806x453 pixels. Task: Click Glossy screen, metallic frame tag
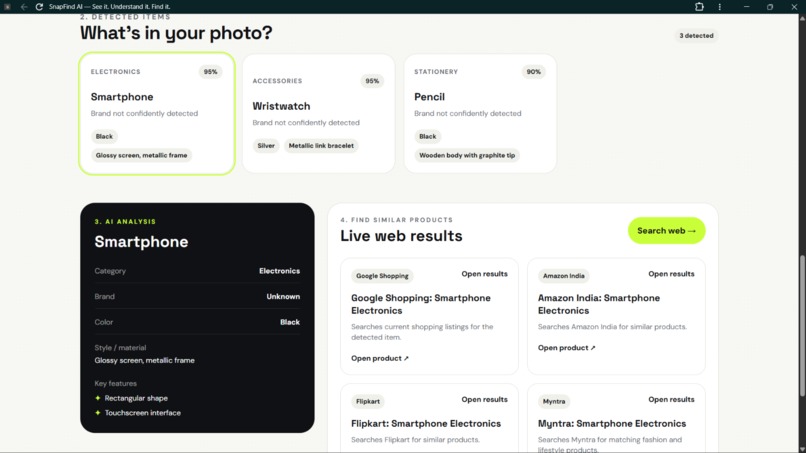pyautogui.click(x=141, y=155)
